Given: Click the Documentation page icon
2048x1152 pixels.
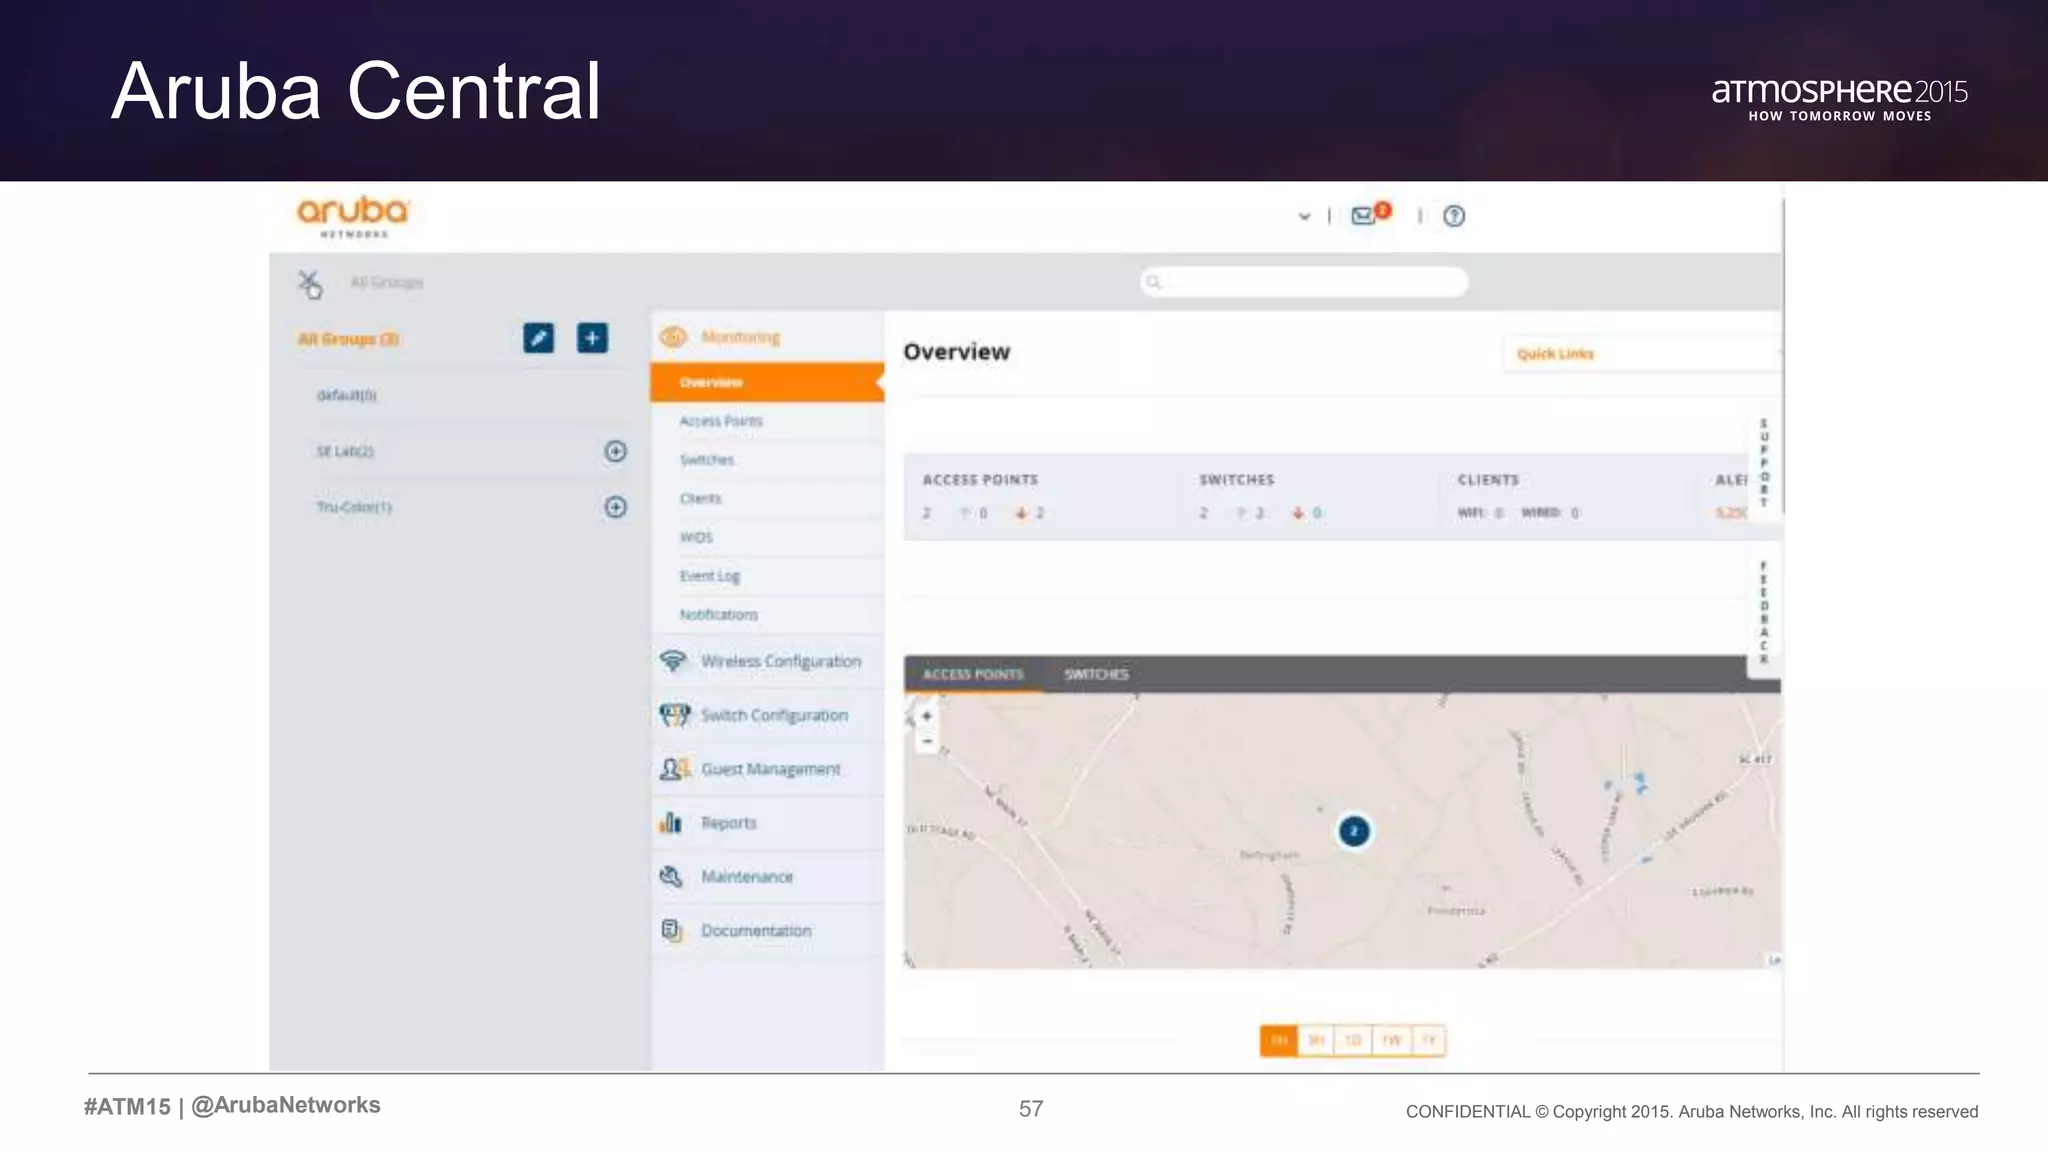Looking at the screenshot, I should pyautogui.click(x=671, y=930).
